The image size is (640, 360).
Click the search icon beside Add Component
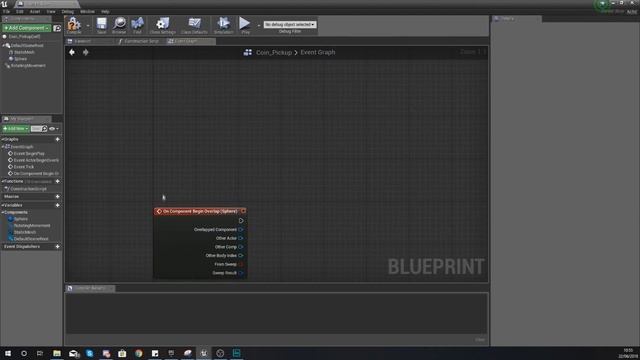[x=57, y=28]
